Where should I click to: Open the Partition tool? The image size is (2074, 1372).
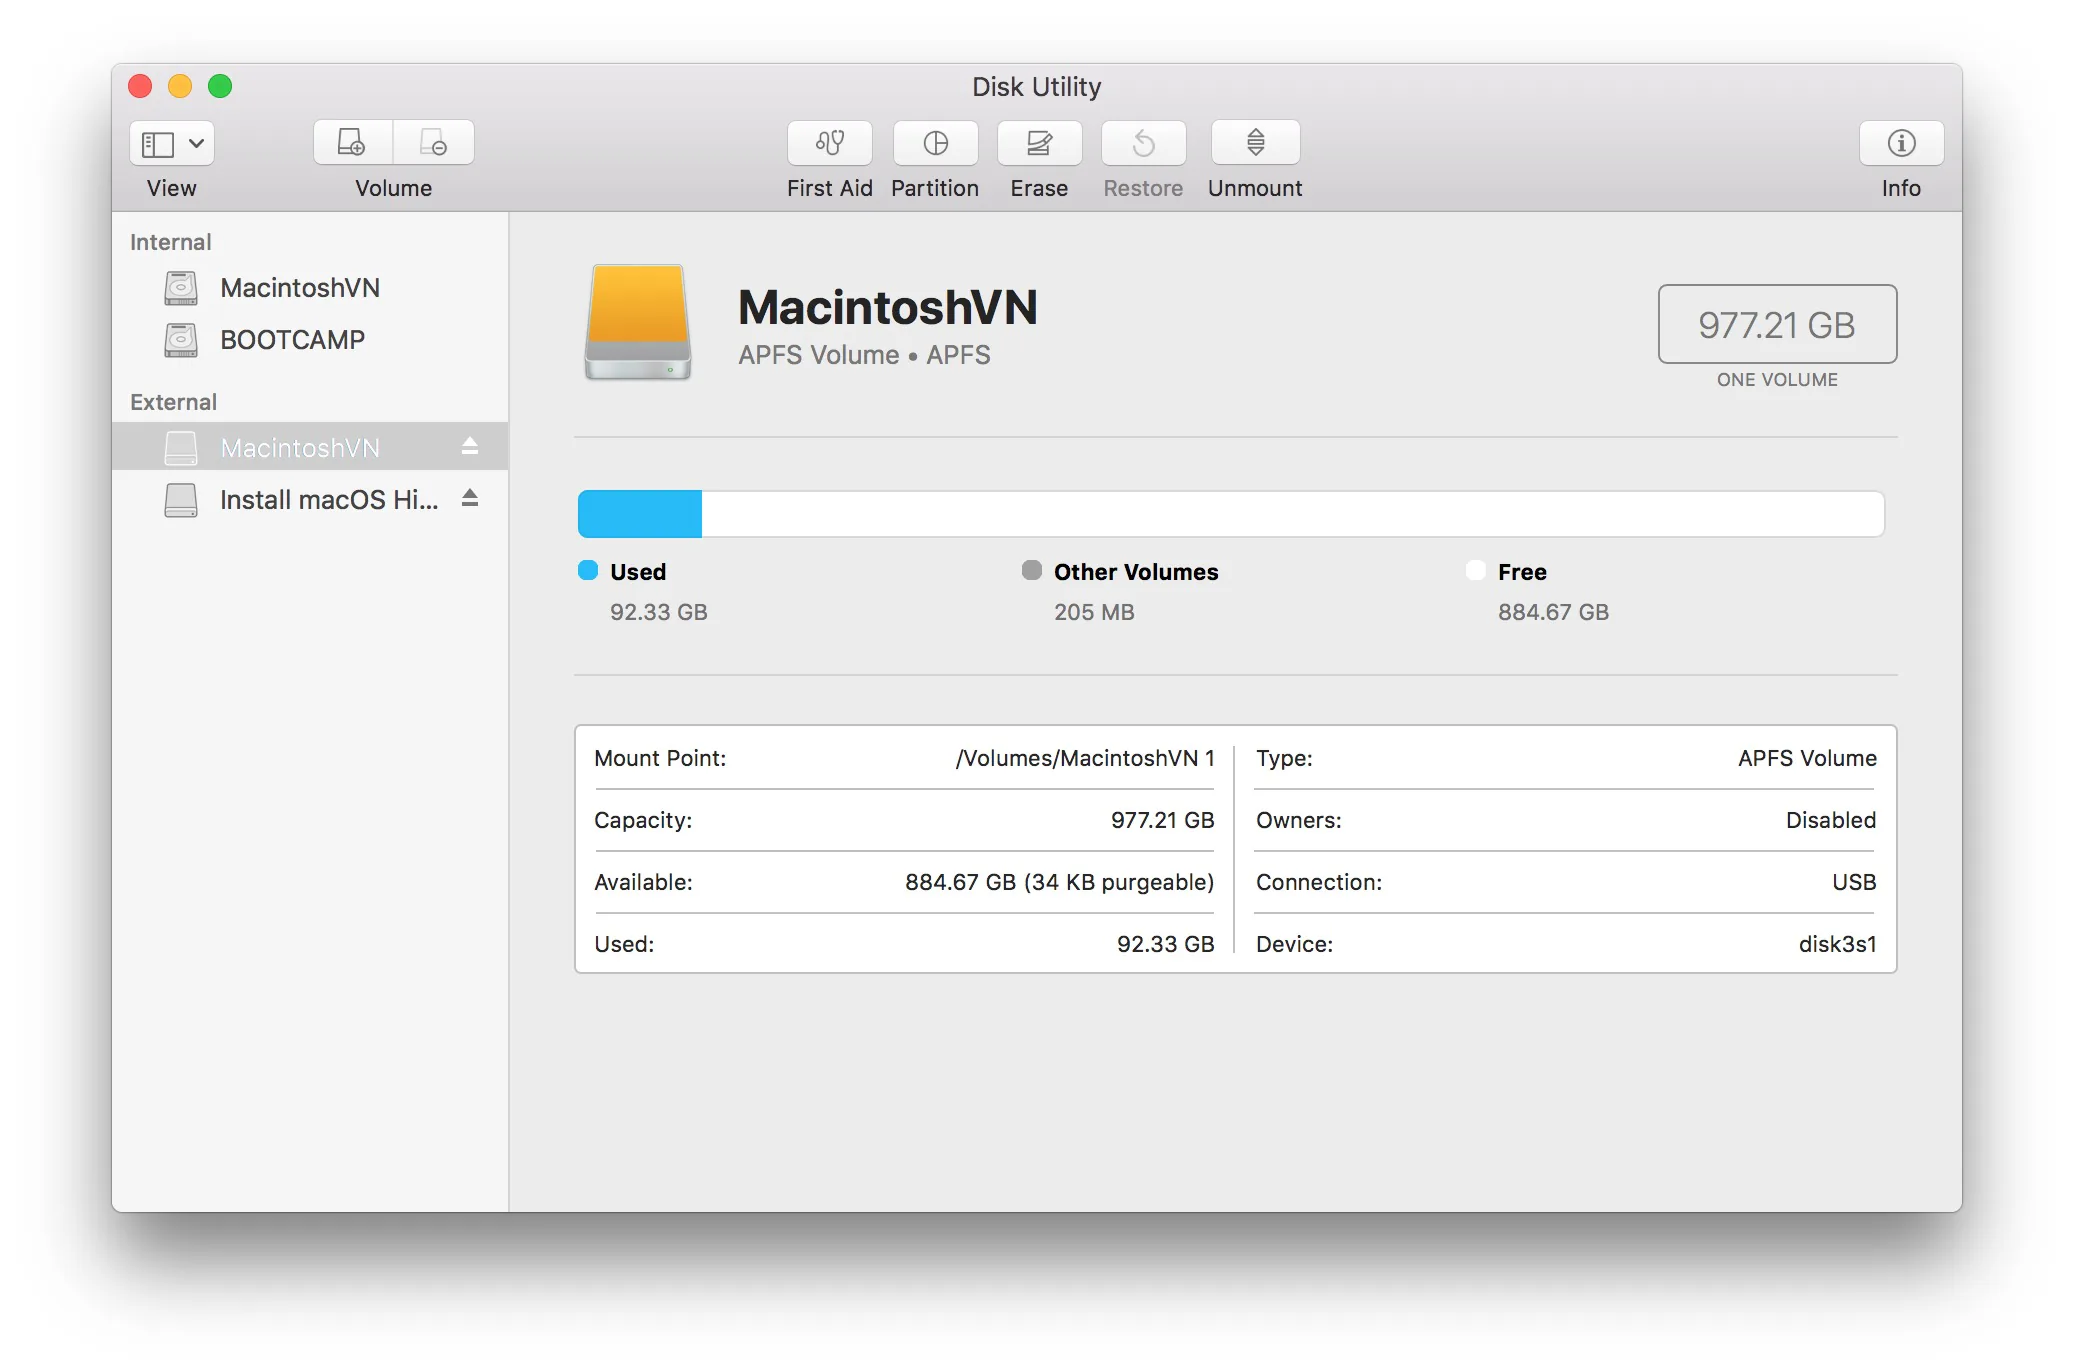[x=935, y=143]
